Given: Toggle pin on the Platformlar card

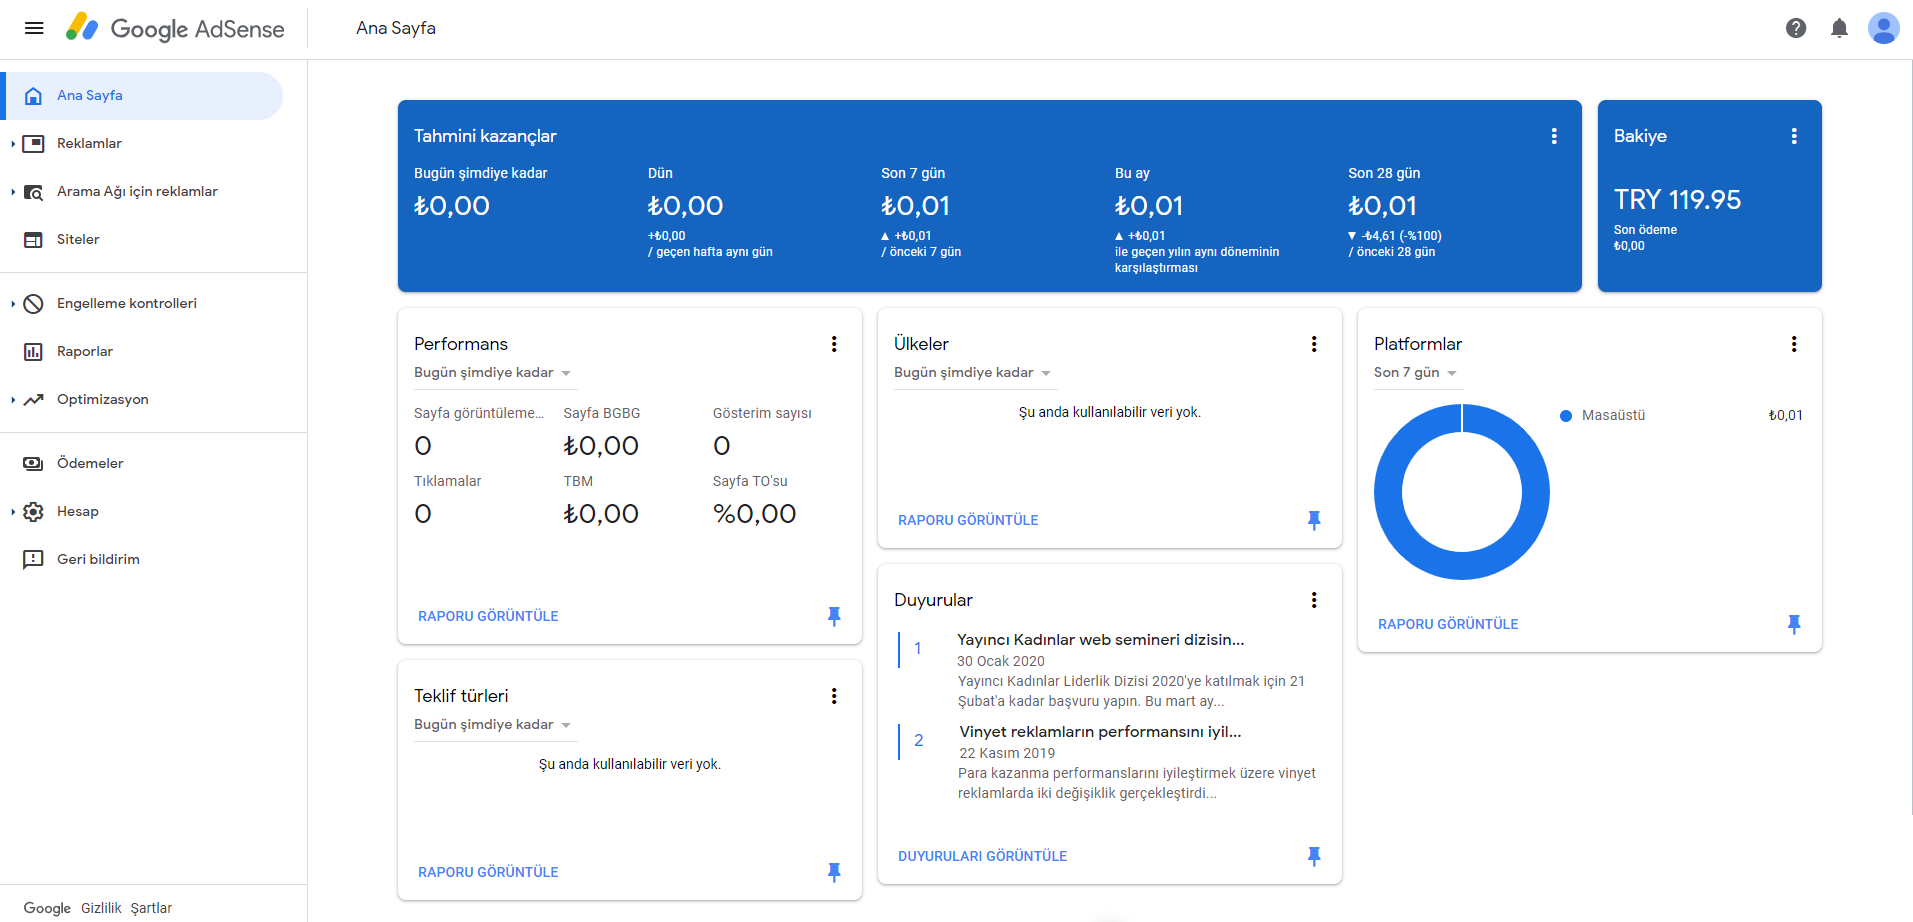Looking at the screenshot, I should 1794,624.
